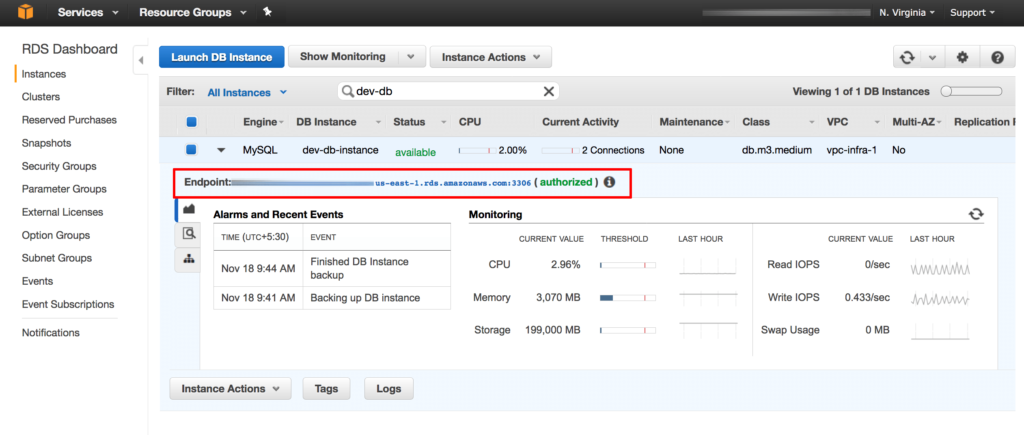Open Event Subscriptions in the sidebar
This screenshot has width=1024, height=435.
[x=68, y=304]
